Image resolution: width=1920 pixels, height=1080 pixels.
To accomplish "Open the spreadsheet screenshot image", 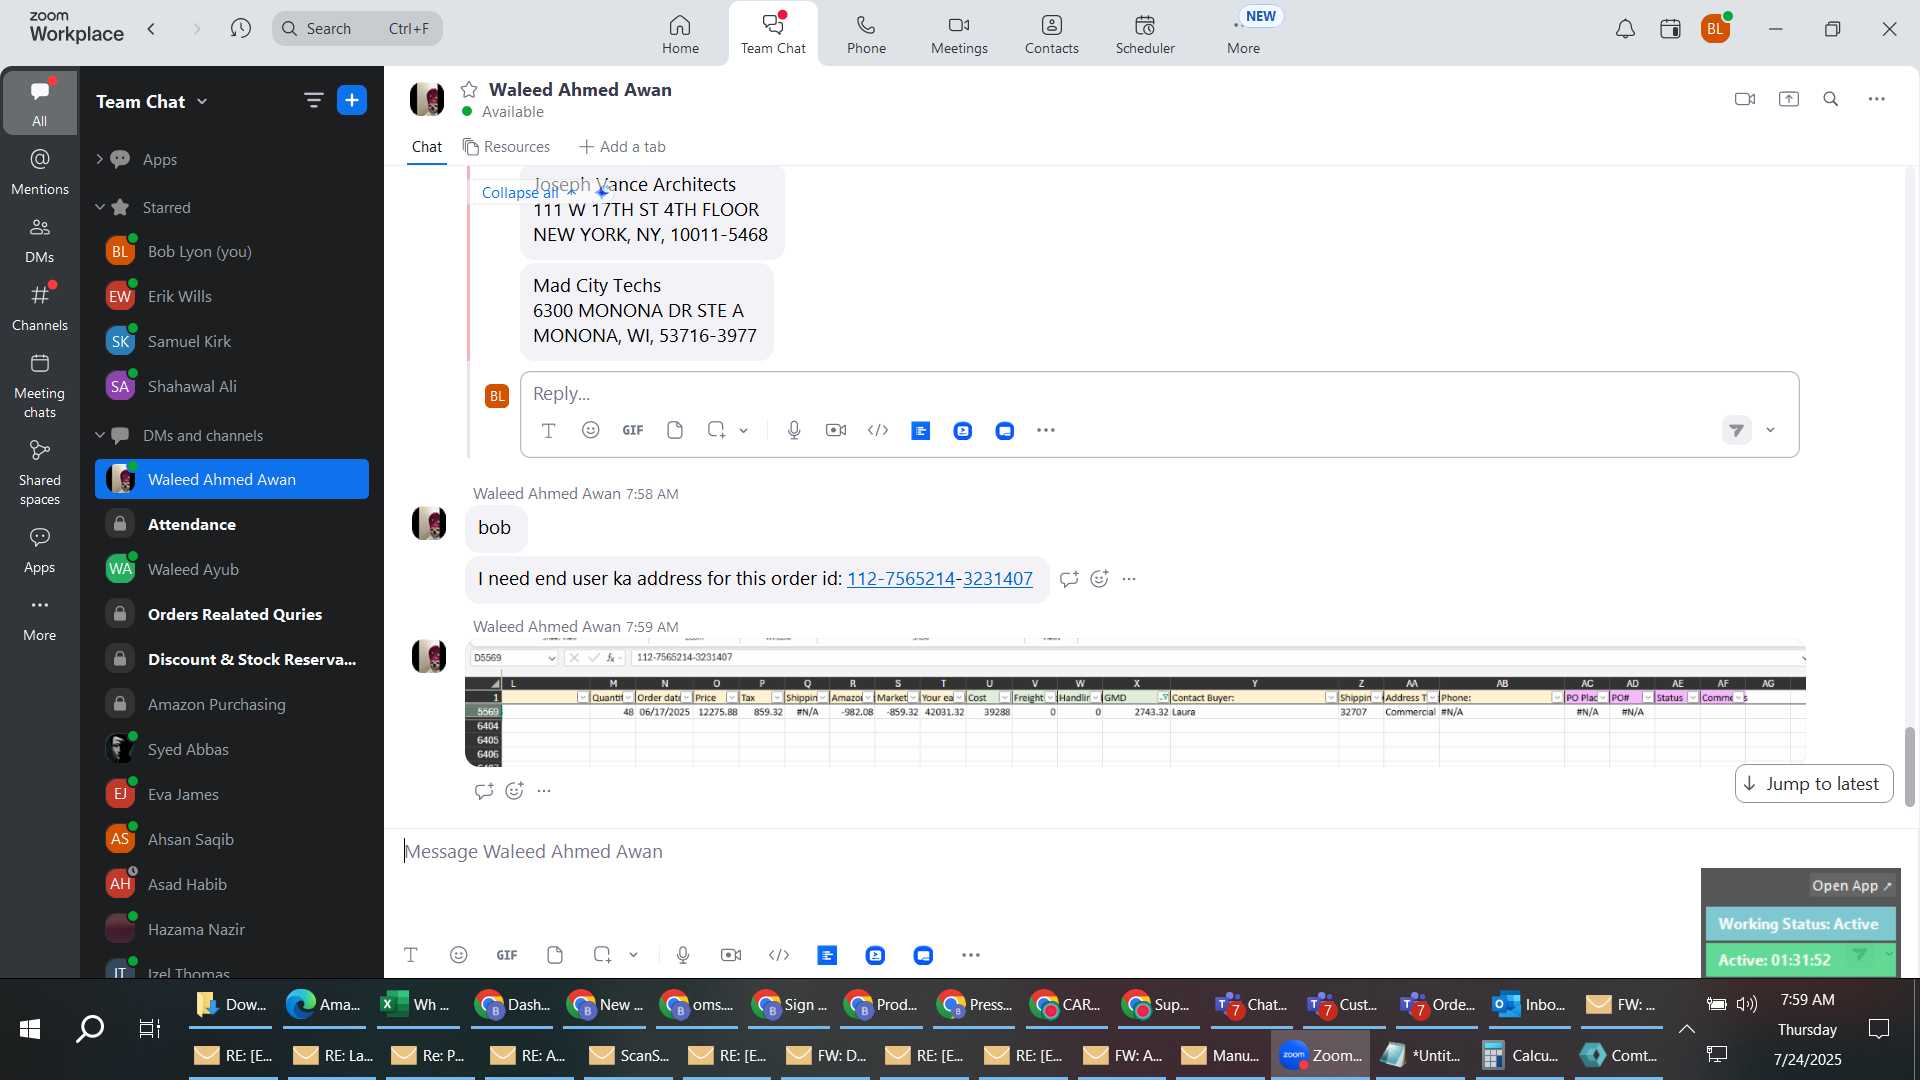I will pyautogui.click(x=1135, y=704).
